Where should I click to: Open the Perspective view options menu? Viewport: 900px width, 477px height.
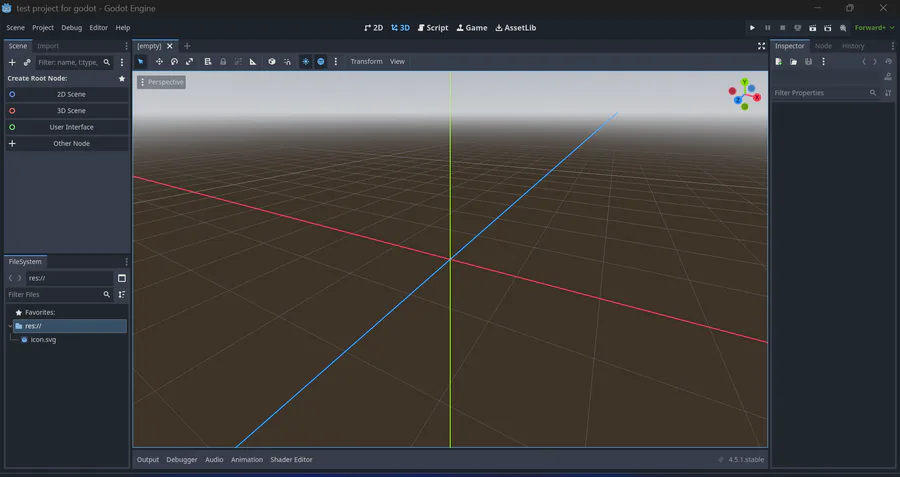(x=161, y=82)
